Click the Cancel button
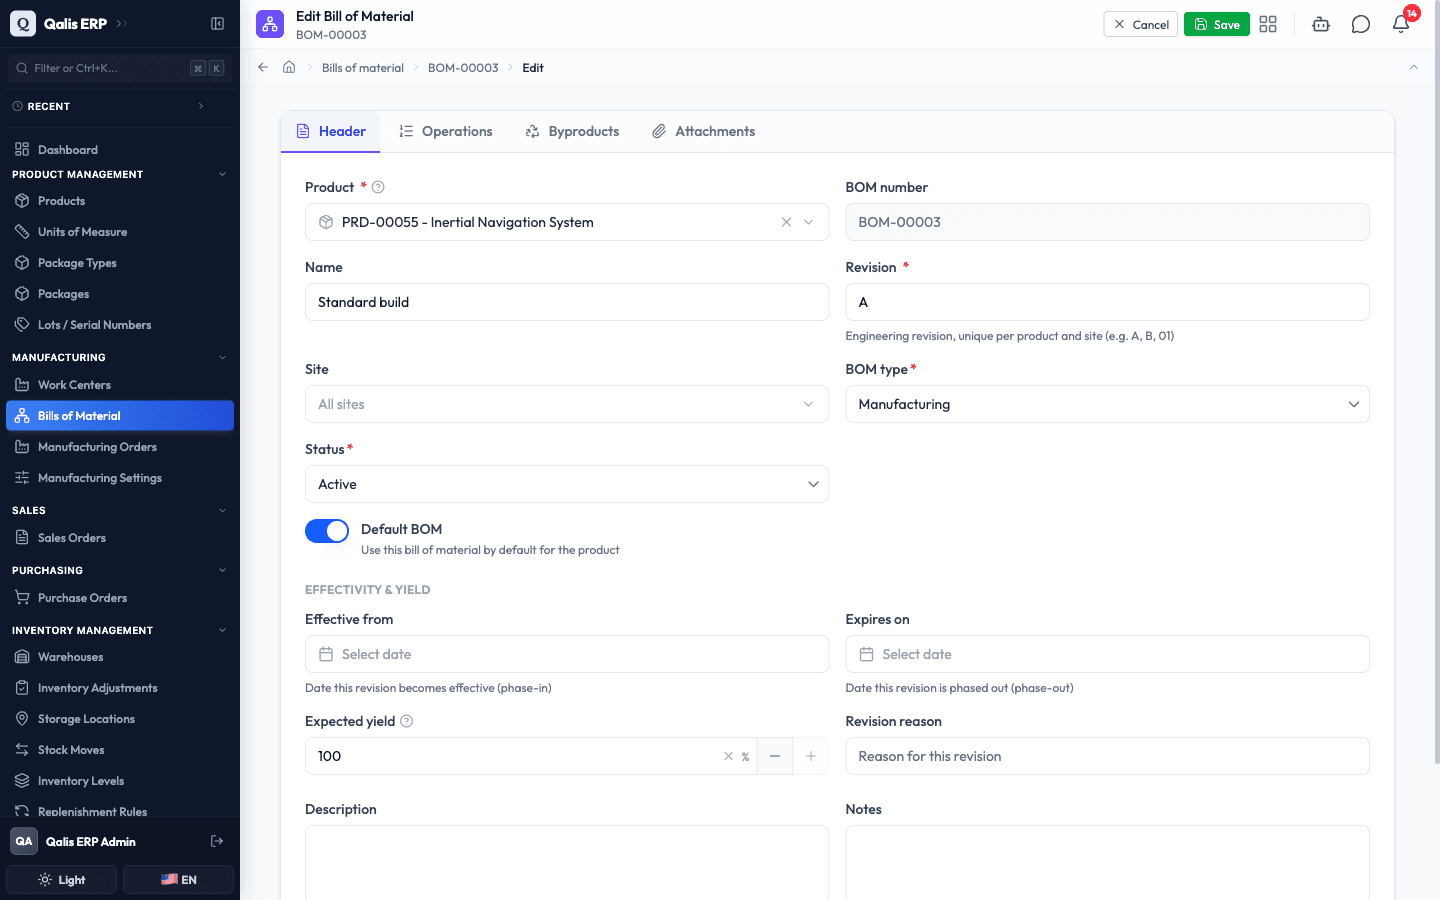This screenshot has height=900, width=1440. coord(1141,24)
